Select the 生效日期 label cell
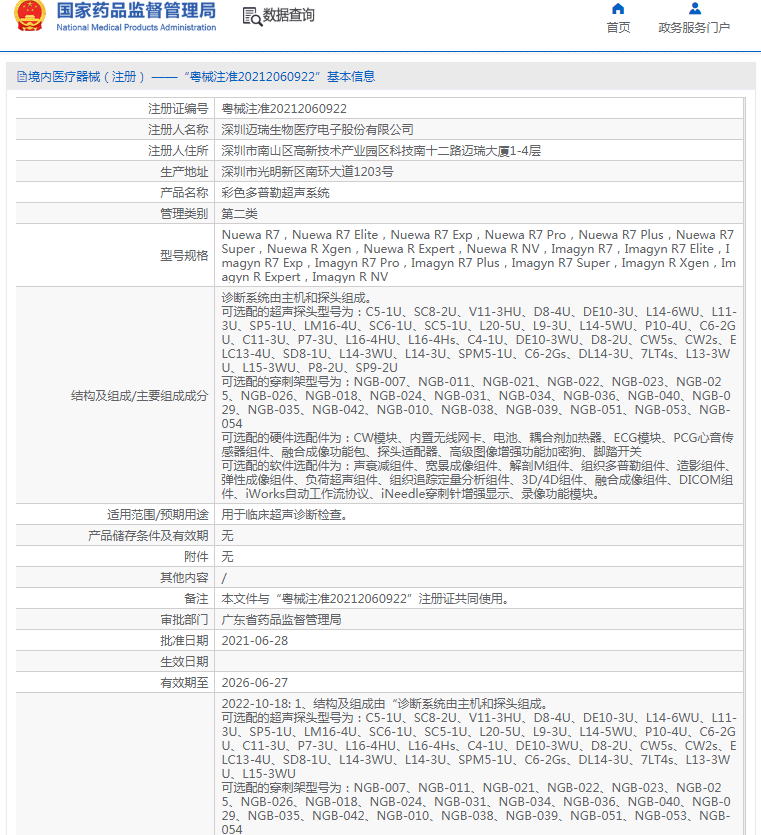Viewport: 761px width, 835px height. pyautogui.click(x=114, y=662)
